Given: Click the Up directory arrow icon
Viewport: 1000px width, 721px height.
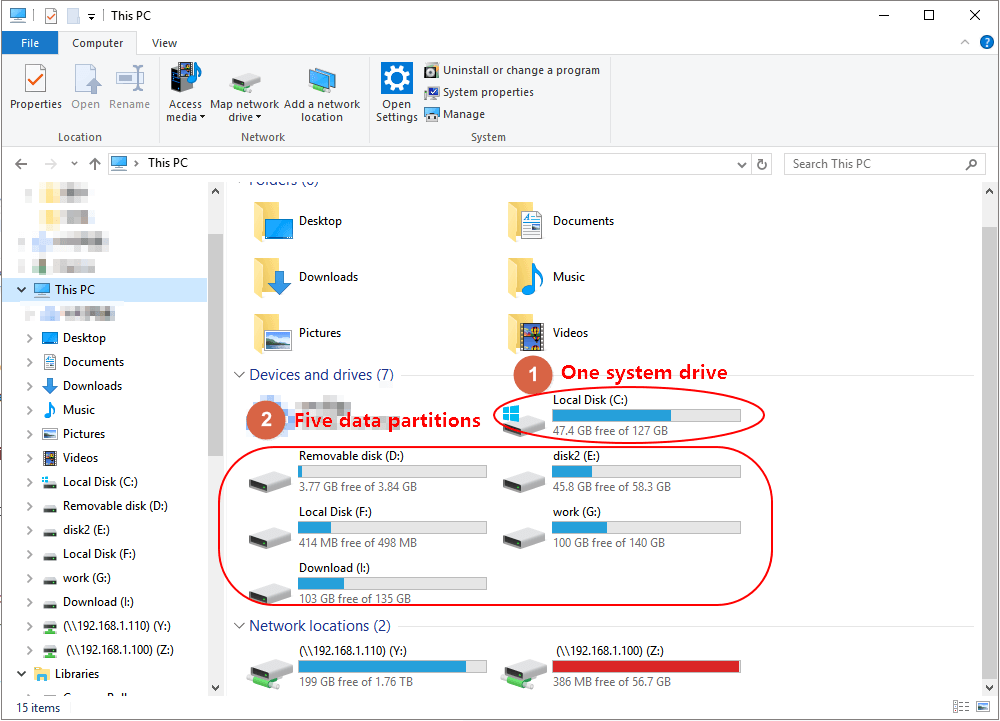Looking at the screenshot, I should tap(95, 164).
